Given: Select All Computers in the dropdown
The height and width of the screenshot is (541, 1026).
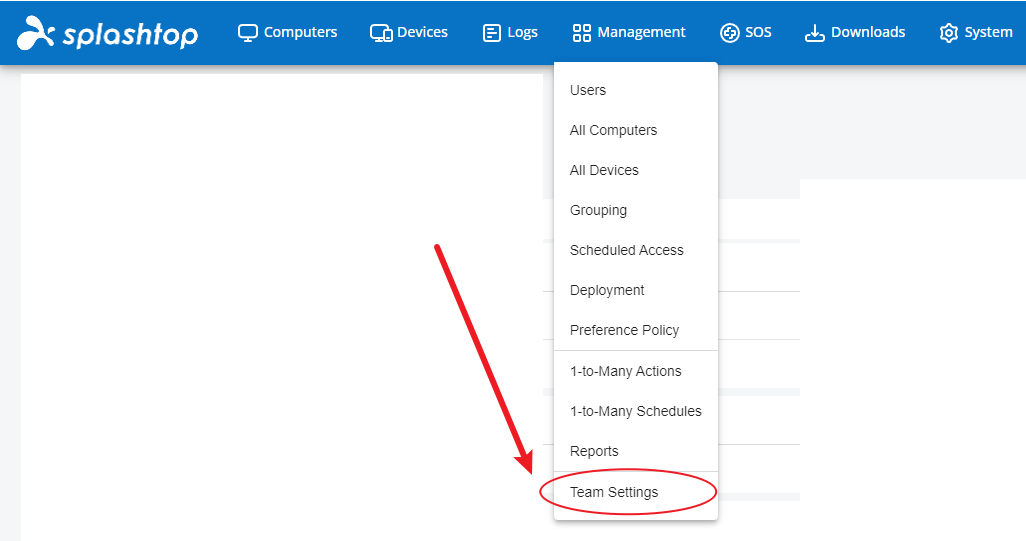Looking at the screenshot, I should pyautogui.click(x=613, y=130).
